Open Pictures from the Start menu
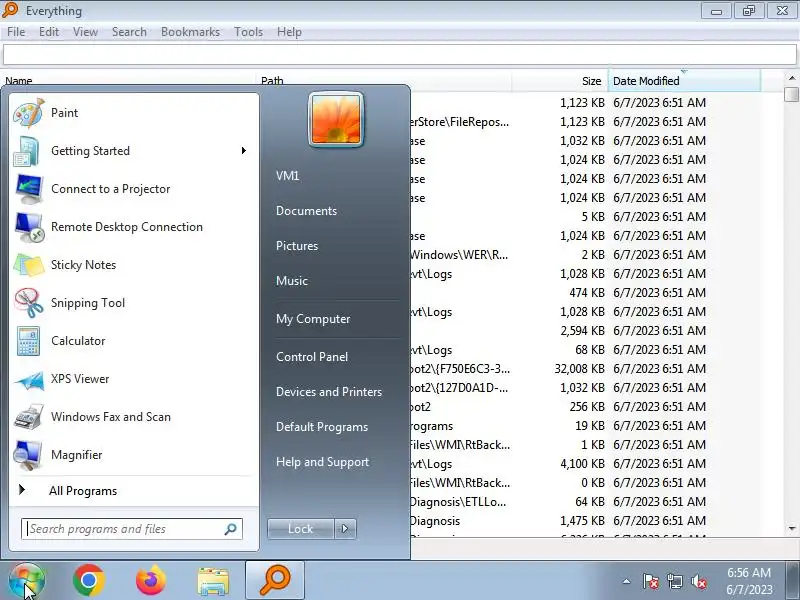Viewport: 800px width, 600px height. (x=297, y=246)
